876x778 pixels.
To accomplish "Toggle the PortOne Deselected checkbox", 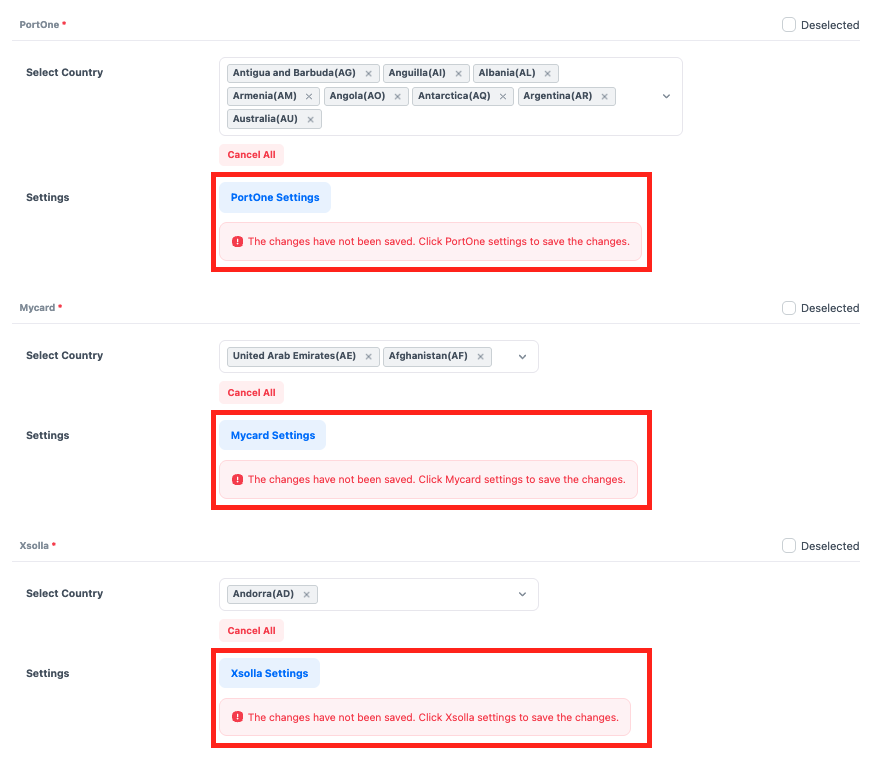I will tap(789, 25).
